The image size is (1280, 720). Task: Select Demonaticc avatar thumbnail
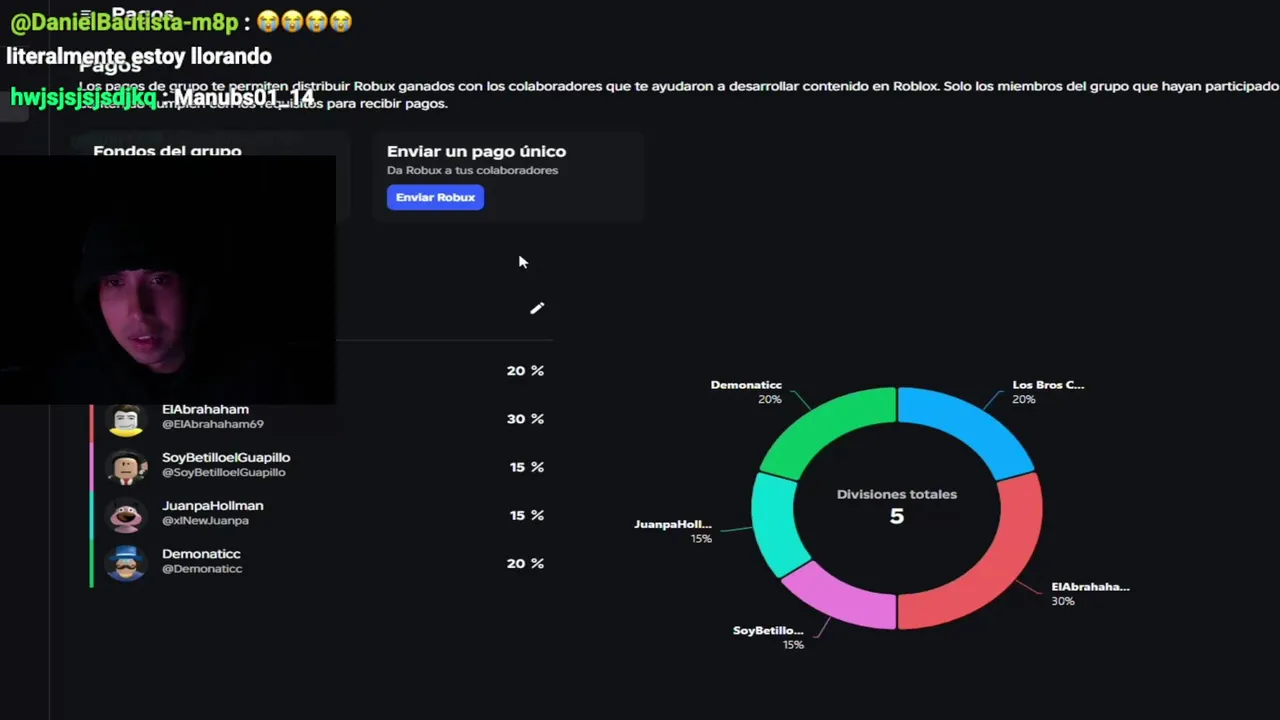click(126, 564)
